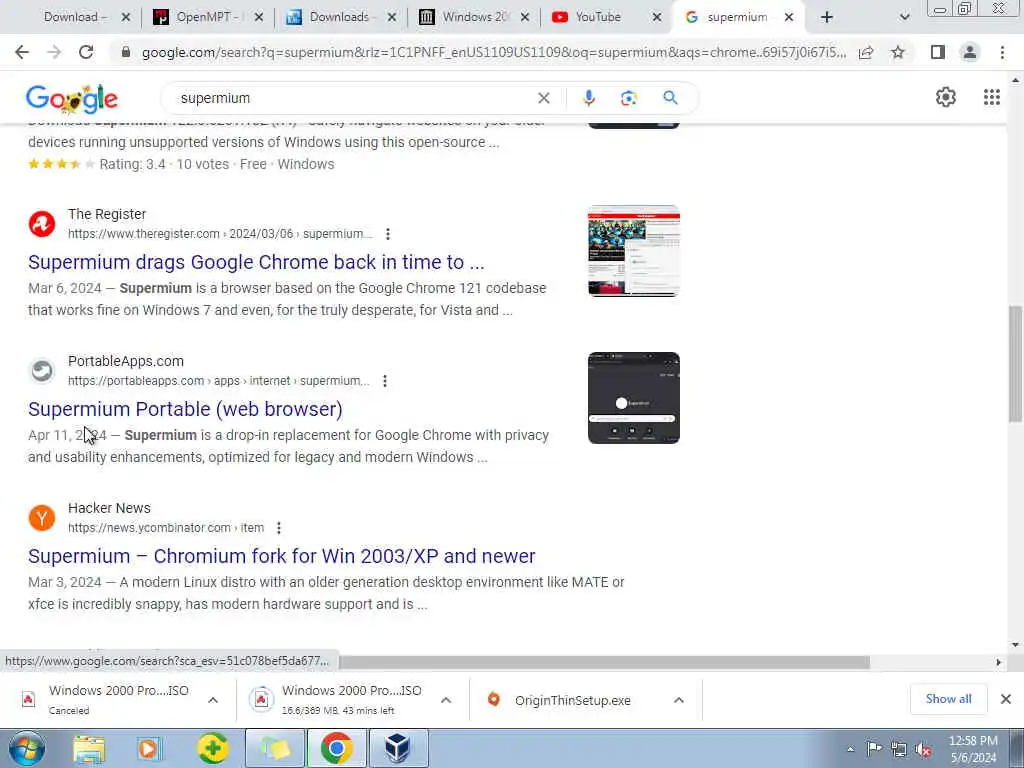The image size is (1024, 768).
Task: Open the volume tray icon
Action: coord(923,750)
